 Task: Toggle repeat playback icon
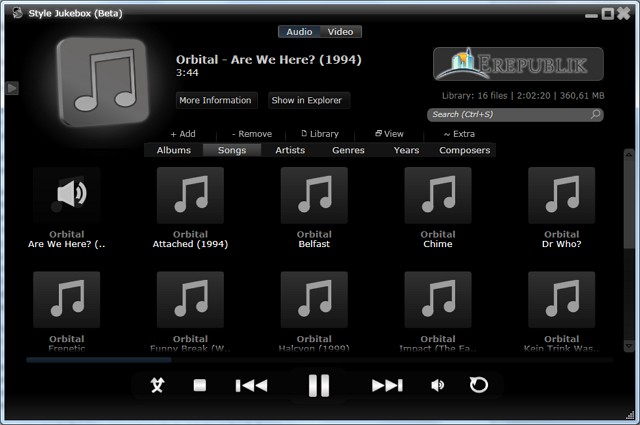[x=478, y=385]
